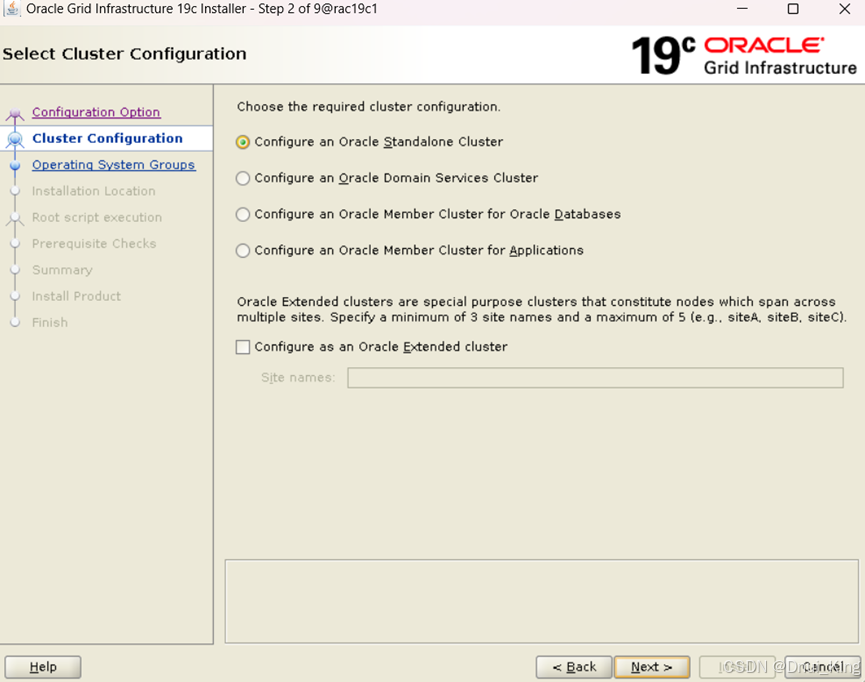This screenshot has height=682, width=865.
Task: Click 'Choose the required cluster configuration' text
Action: [369, 107]
